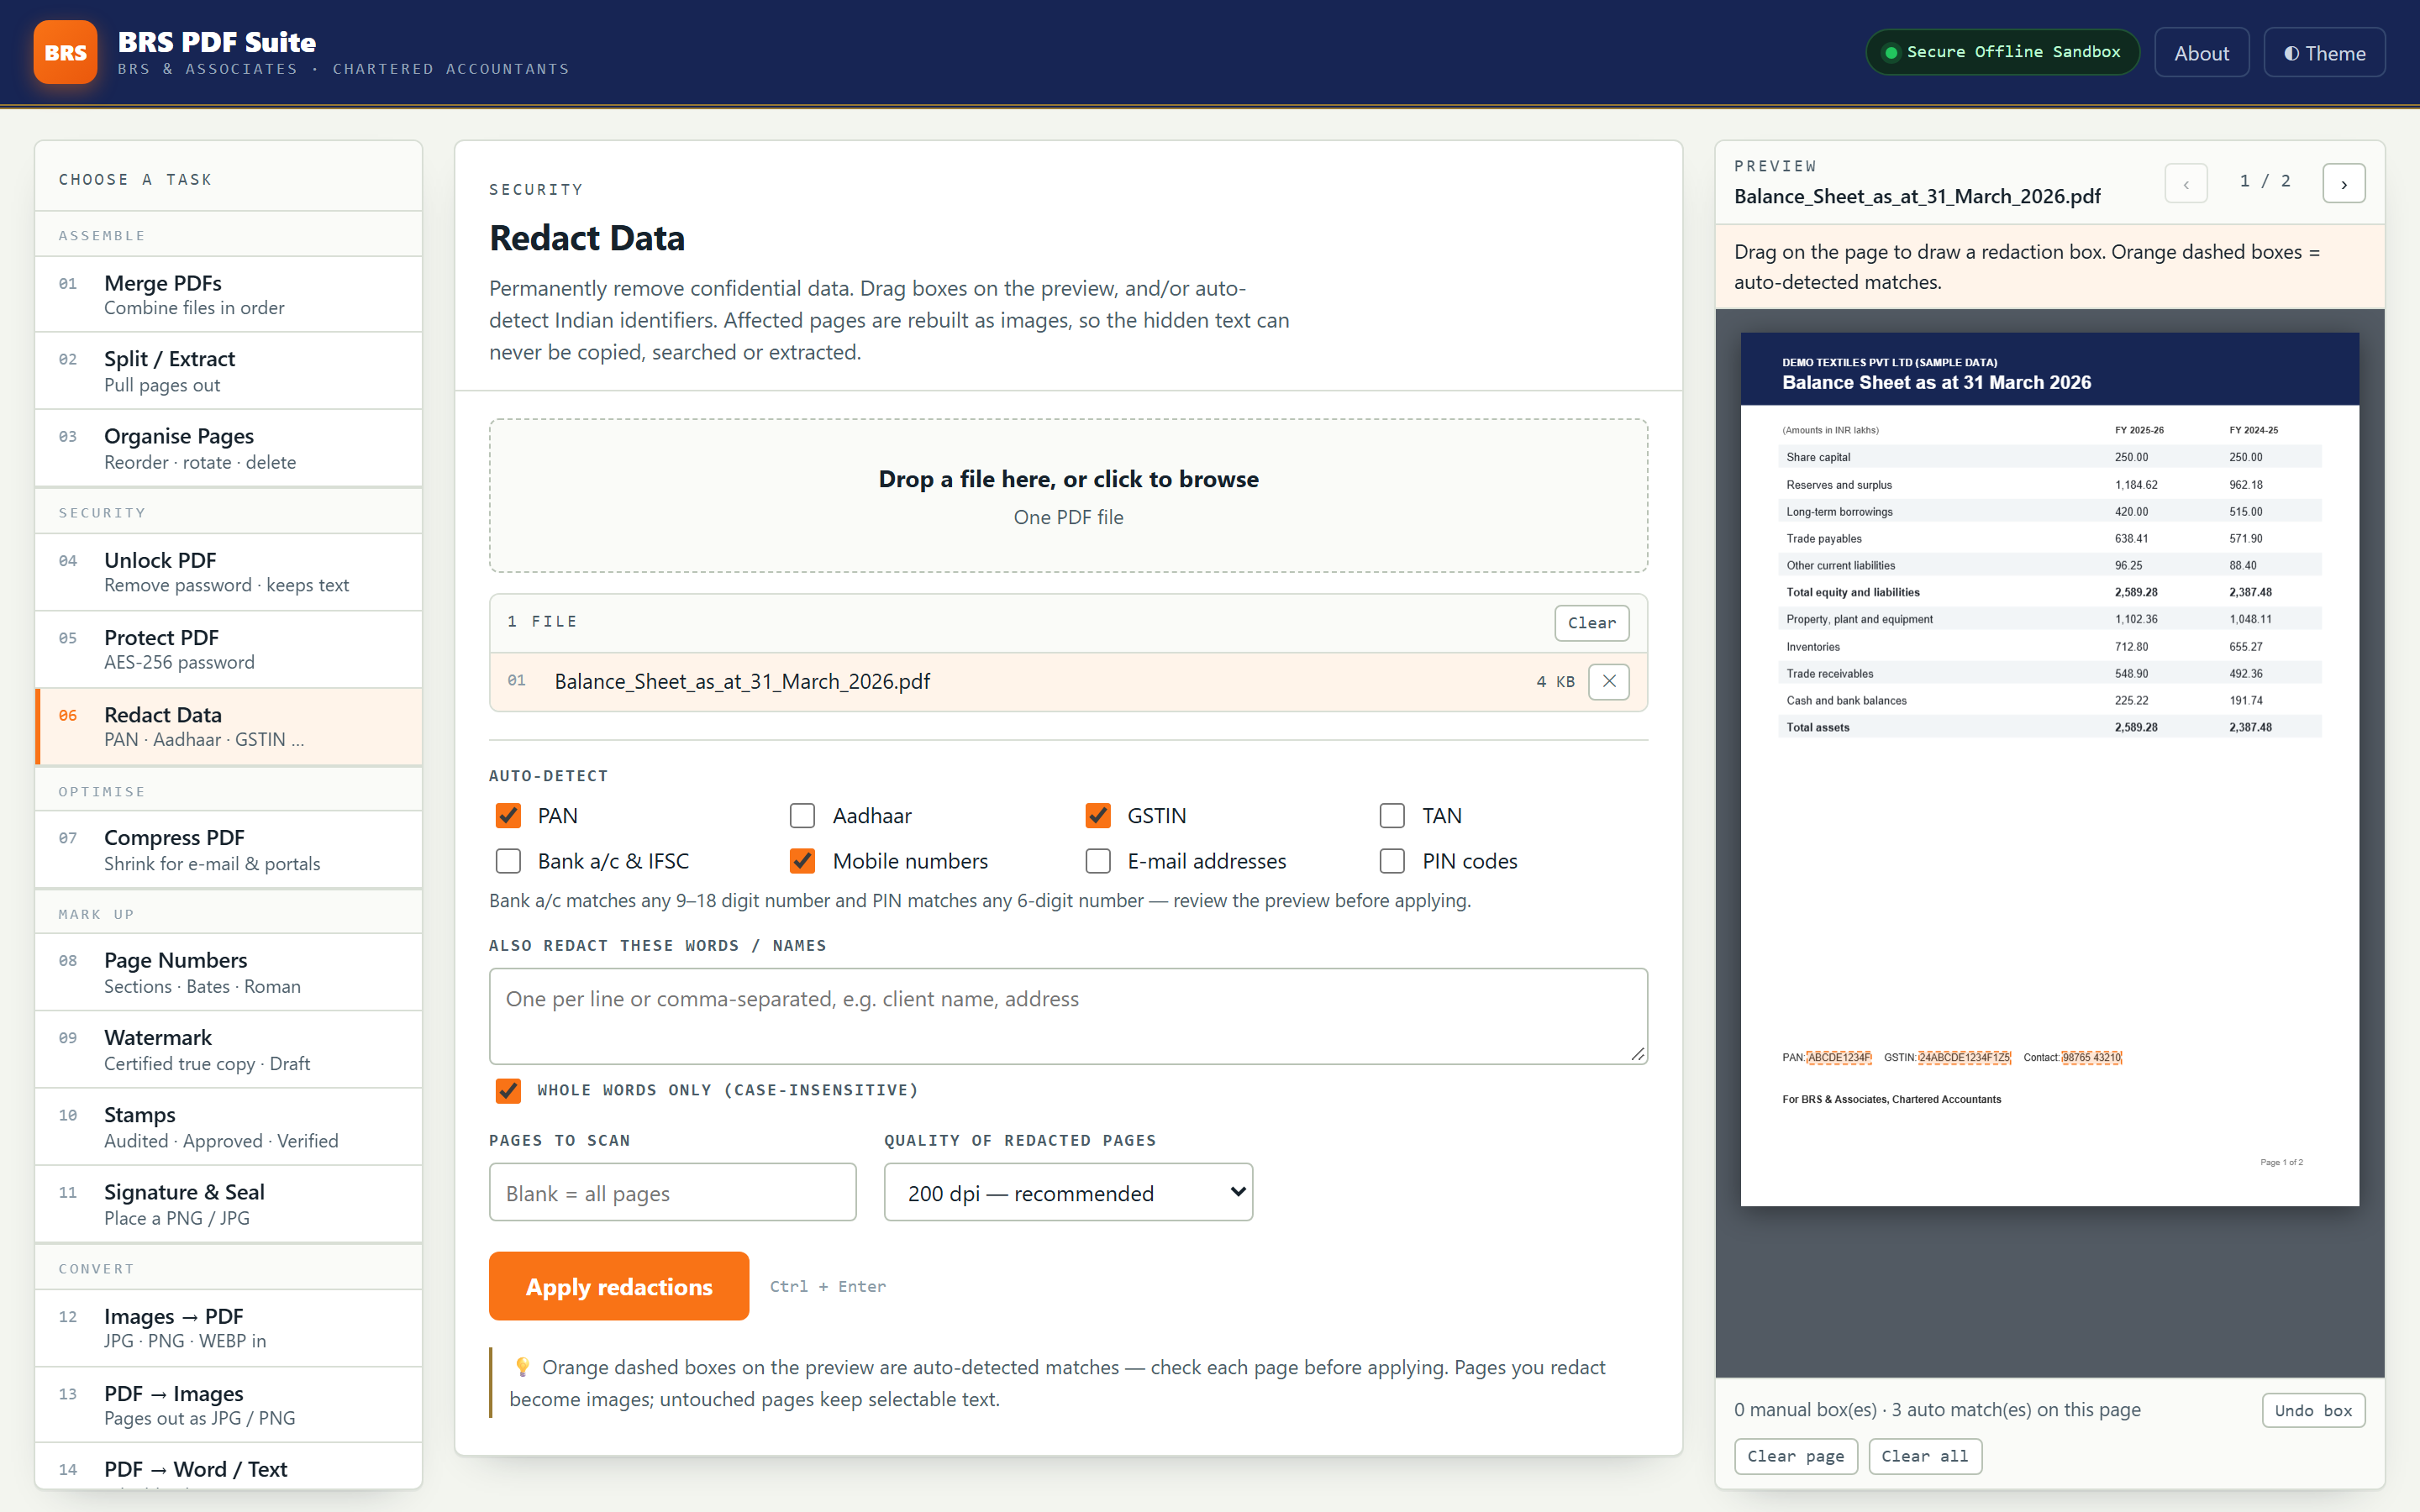The height and width of the screenshot is (1512, 2420).
Task: Focus the words / names textarea
Action: 1068,1016
